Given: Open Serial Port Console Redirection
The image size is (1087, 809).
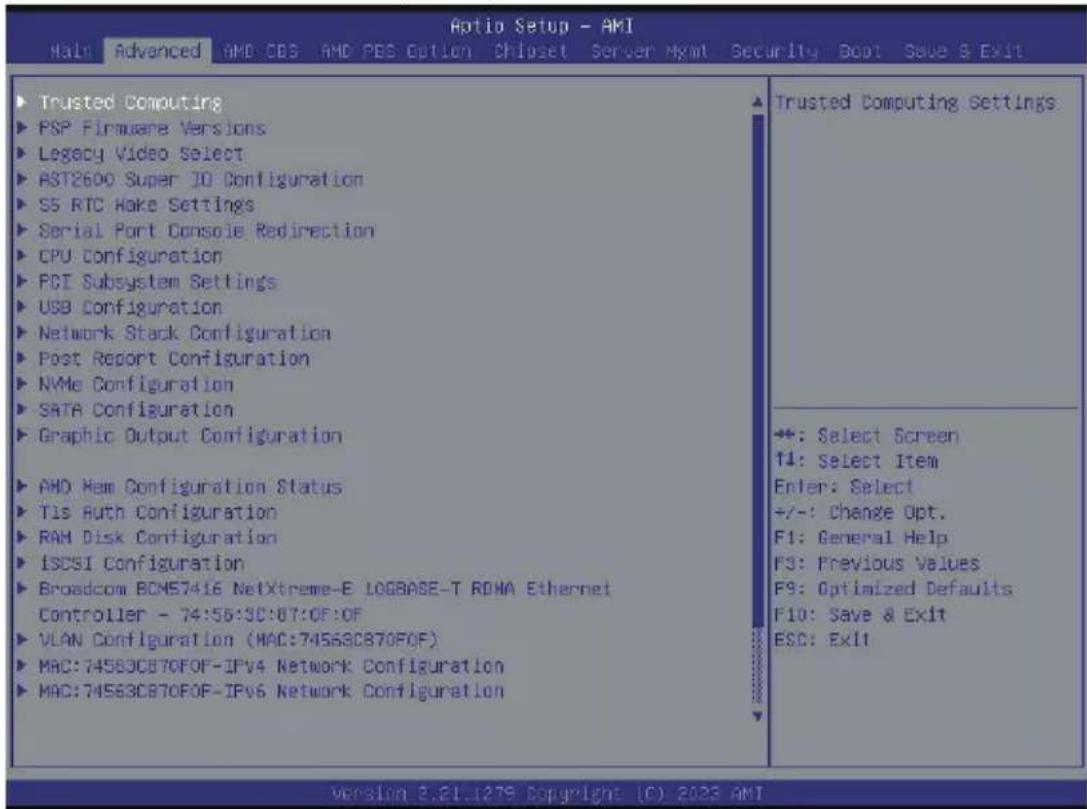Looking at the screenshot, I should coord(206,231).
